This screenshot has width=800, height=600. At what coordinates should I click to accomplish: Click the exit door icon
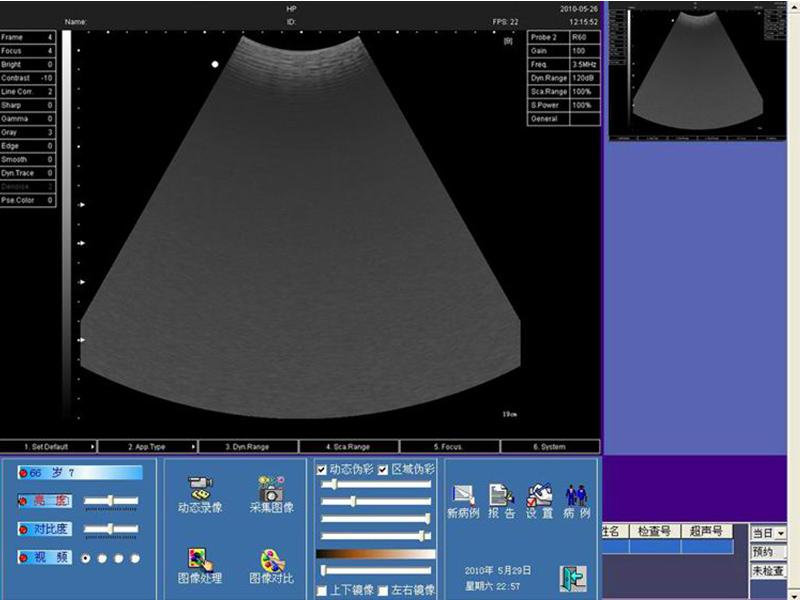point(572,578)
